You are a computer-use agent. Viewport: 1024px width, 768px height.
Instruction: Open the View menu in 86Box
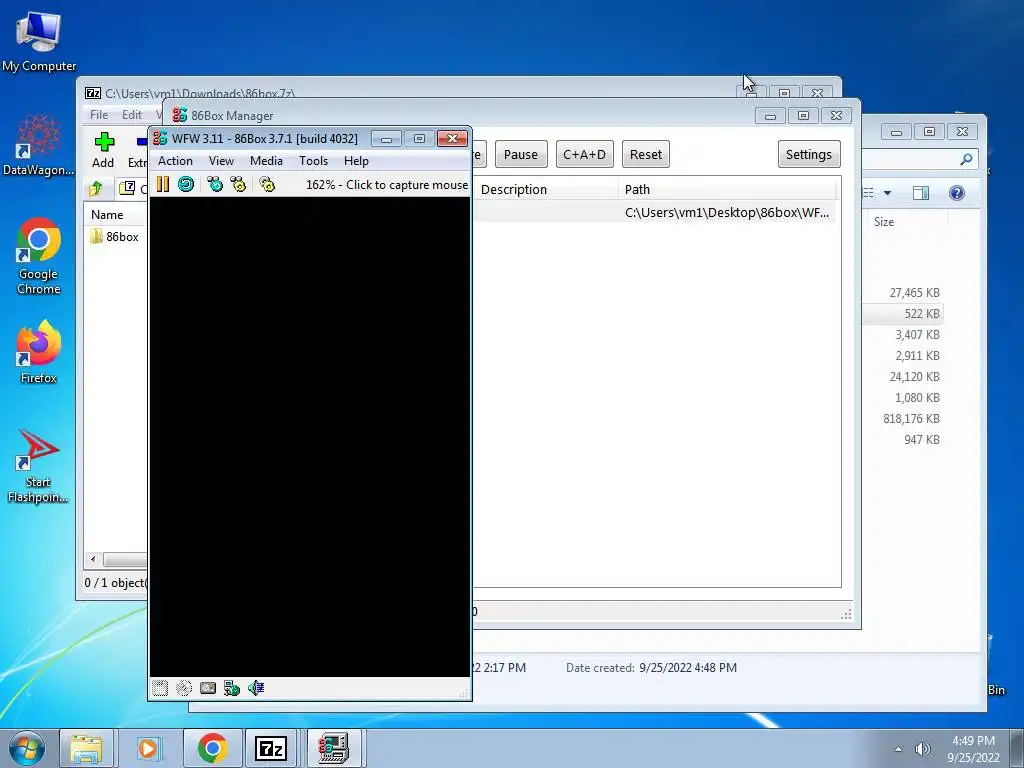tap(221, 161)
